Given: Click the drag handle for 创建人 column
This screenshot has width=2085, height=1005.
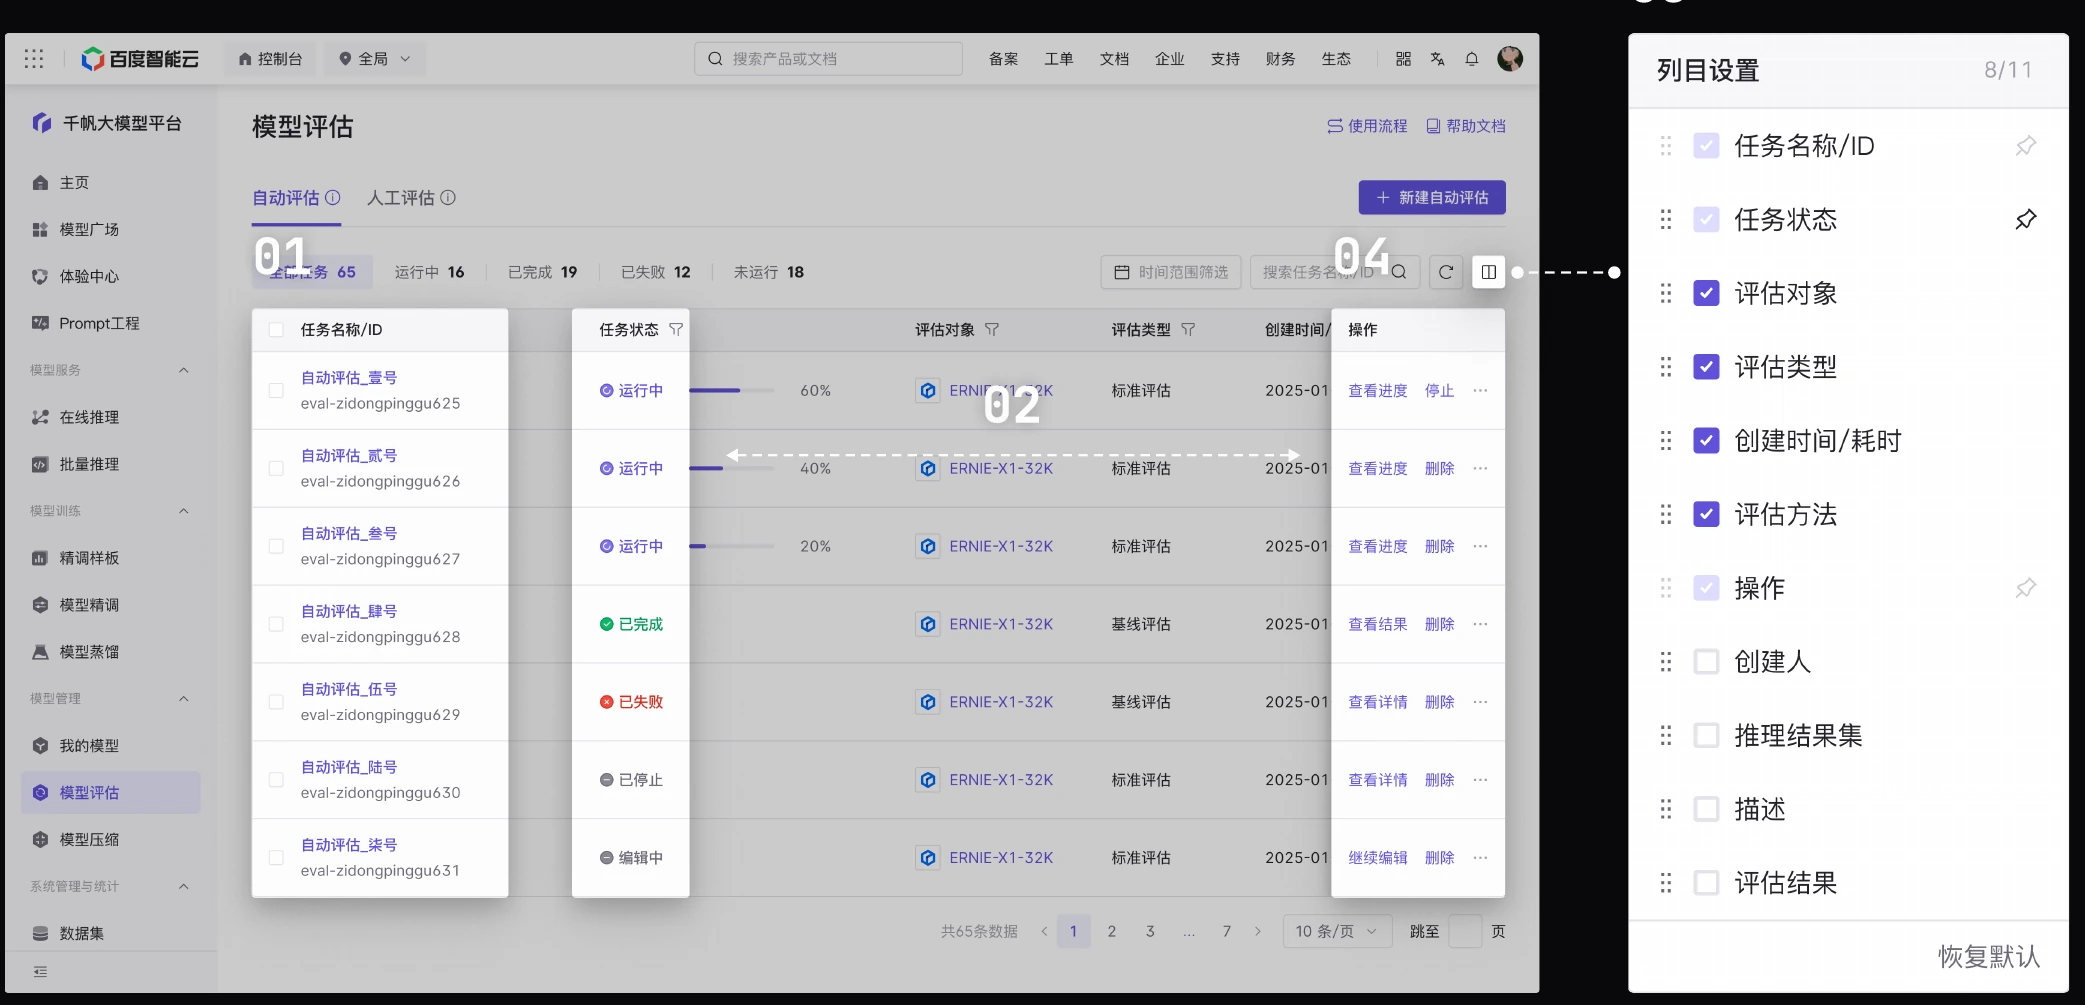Looking at the screenshot, I should 1666,662.
